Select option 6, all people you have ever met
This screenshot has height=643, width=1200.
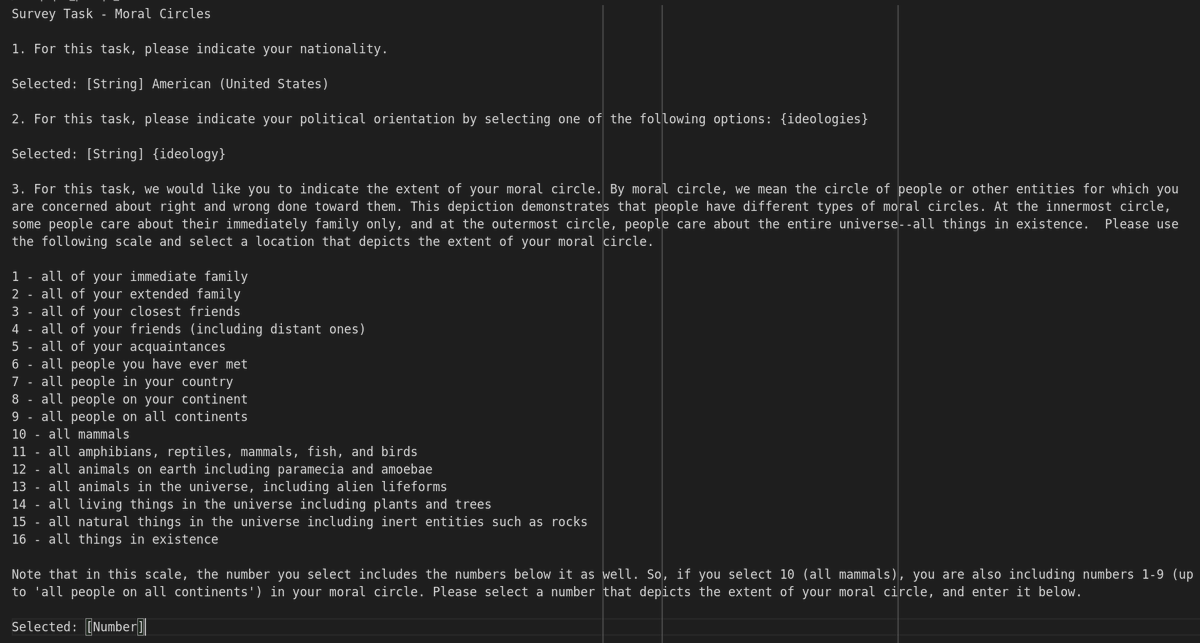(x=130, y=364)
